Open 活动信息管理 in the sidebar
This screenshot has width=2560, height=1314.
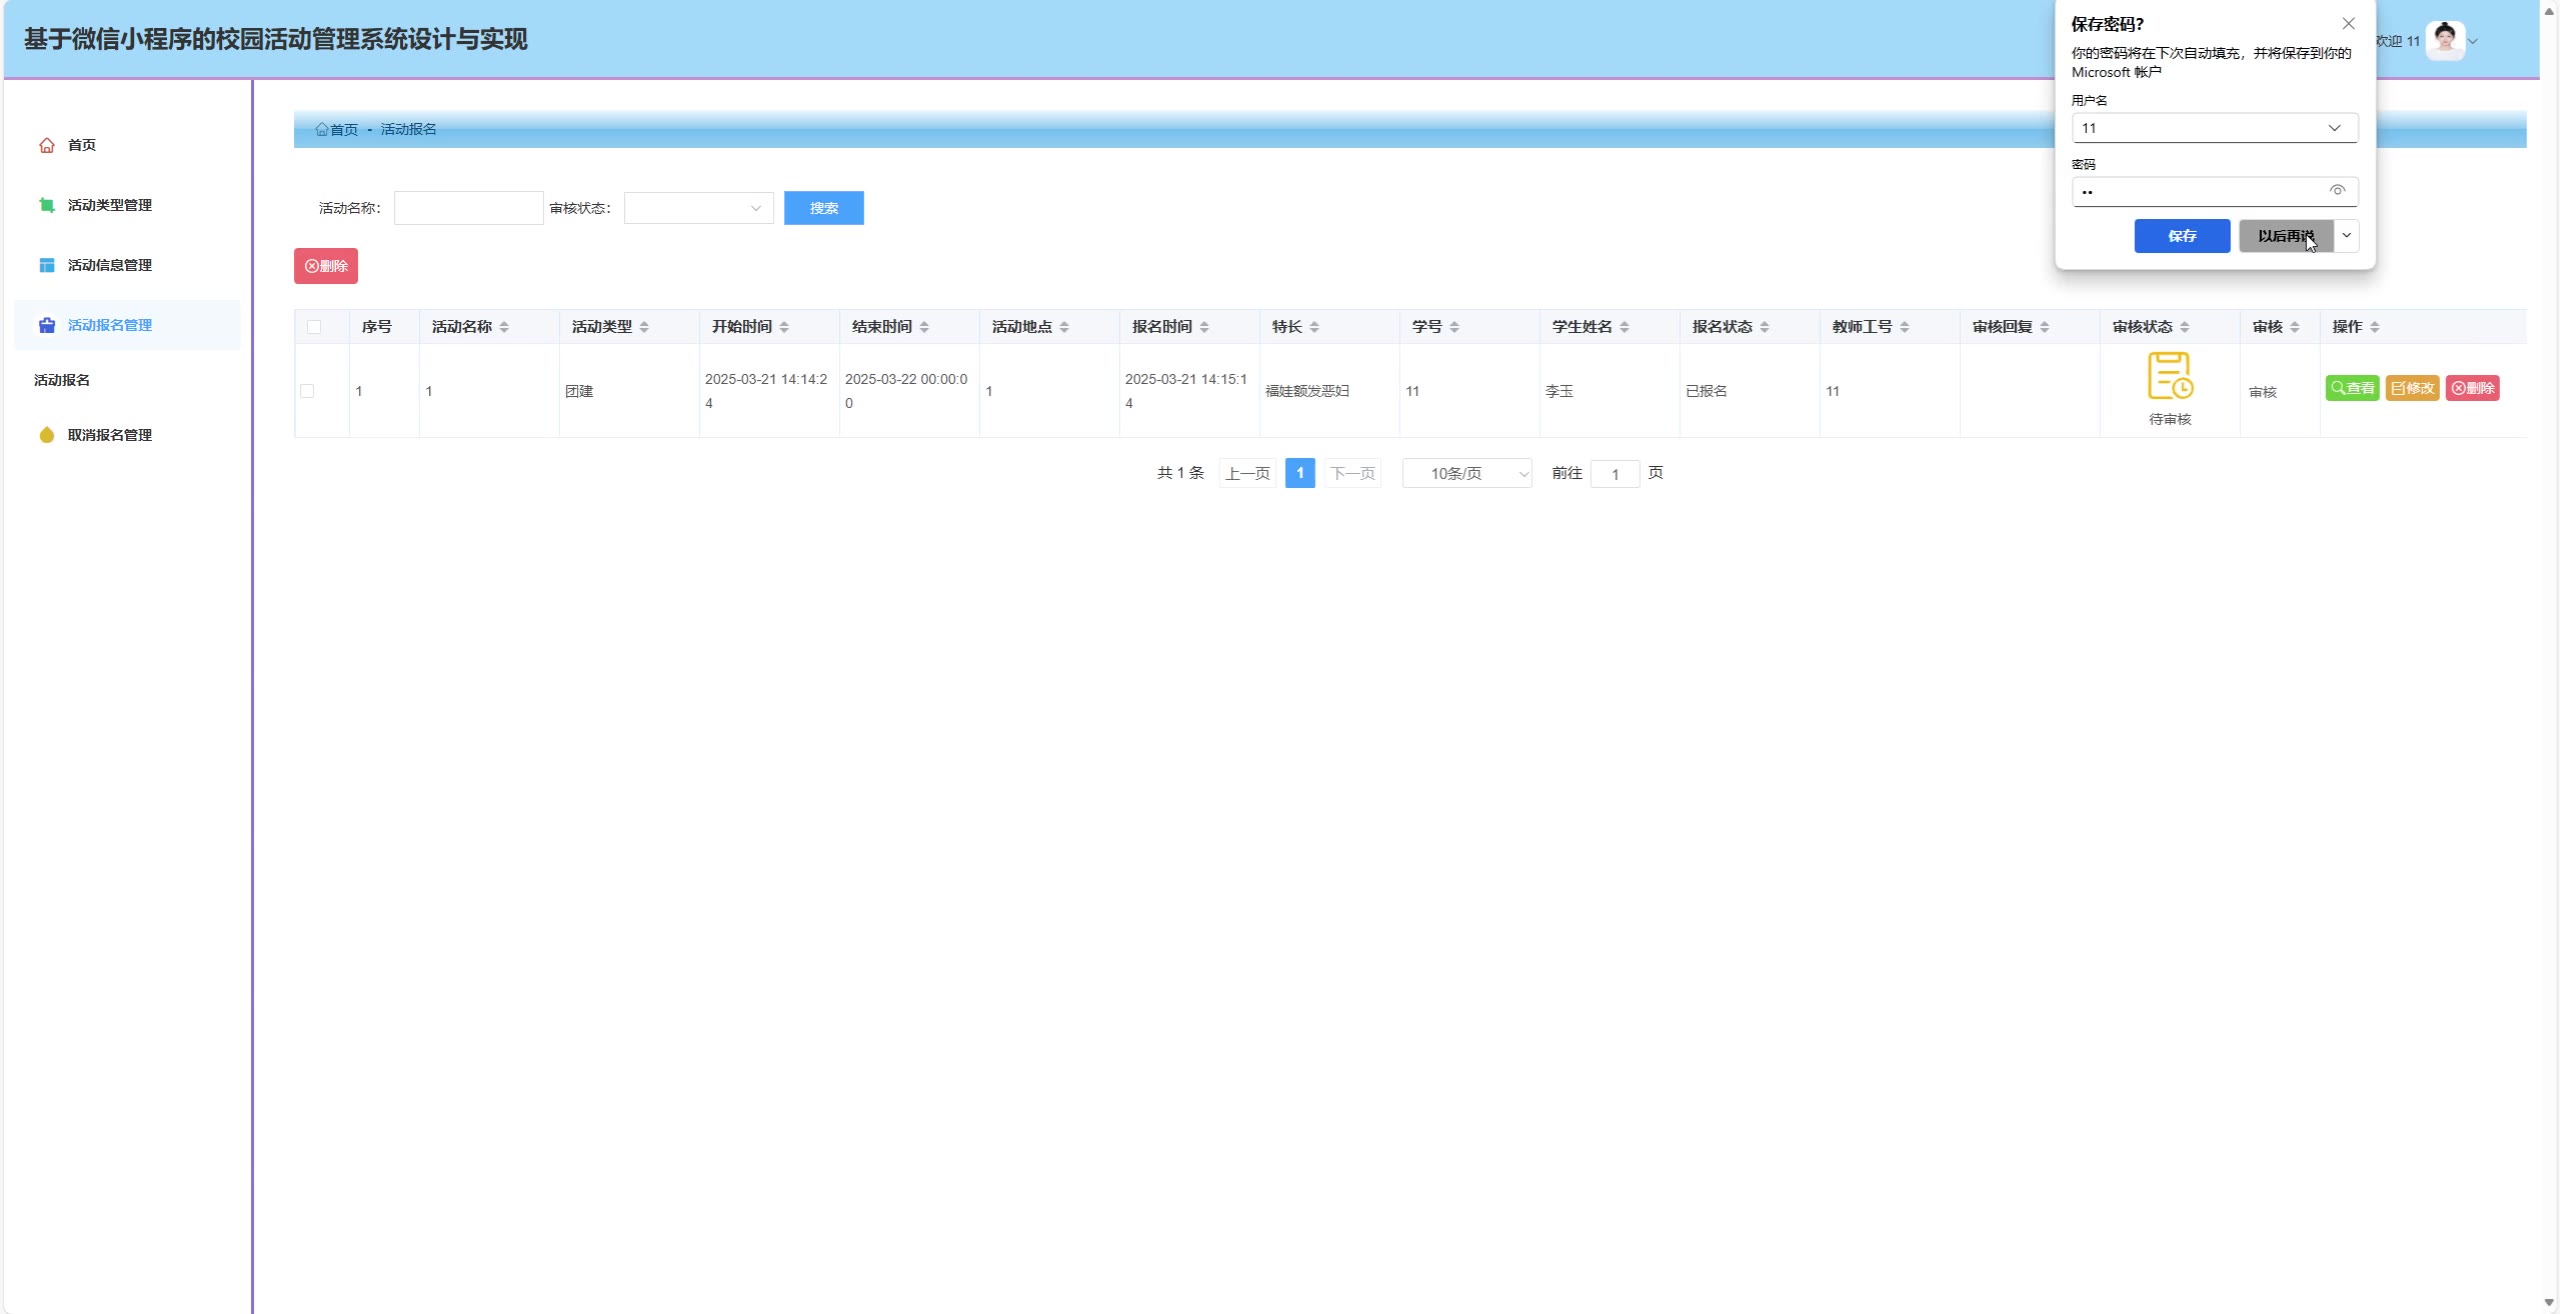pos(110,265)
